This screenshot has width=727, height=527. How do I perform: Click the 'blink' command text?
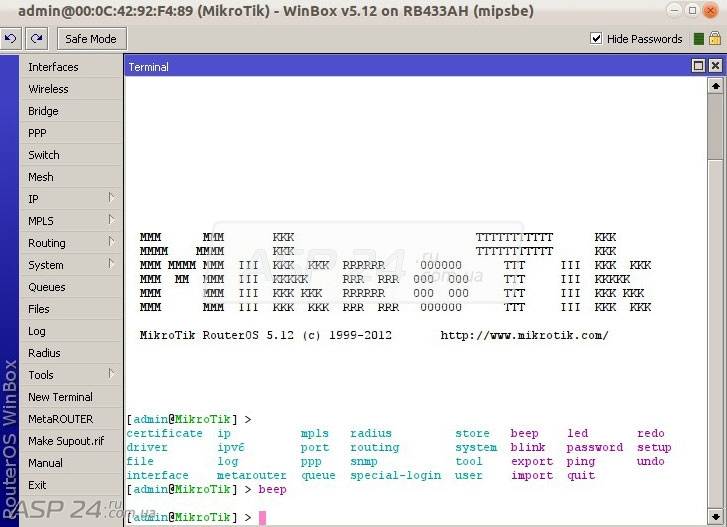[x=528, y=447]
